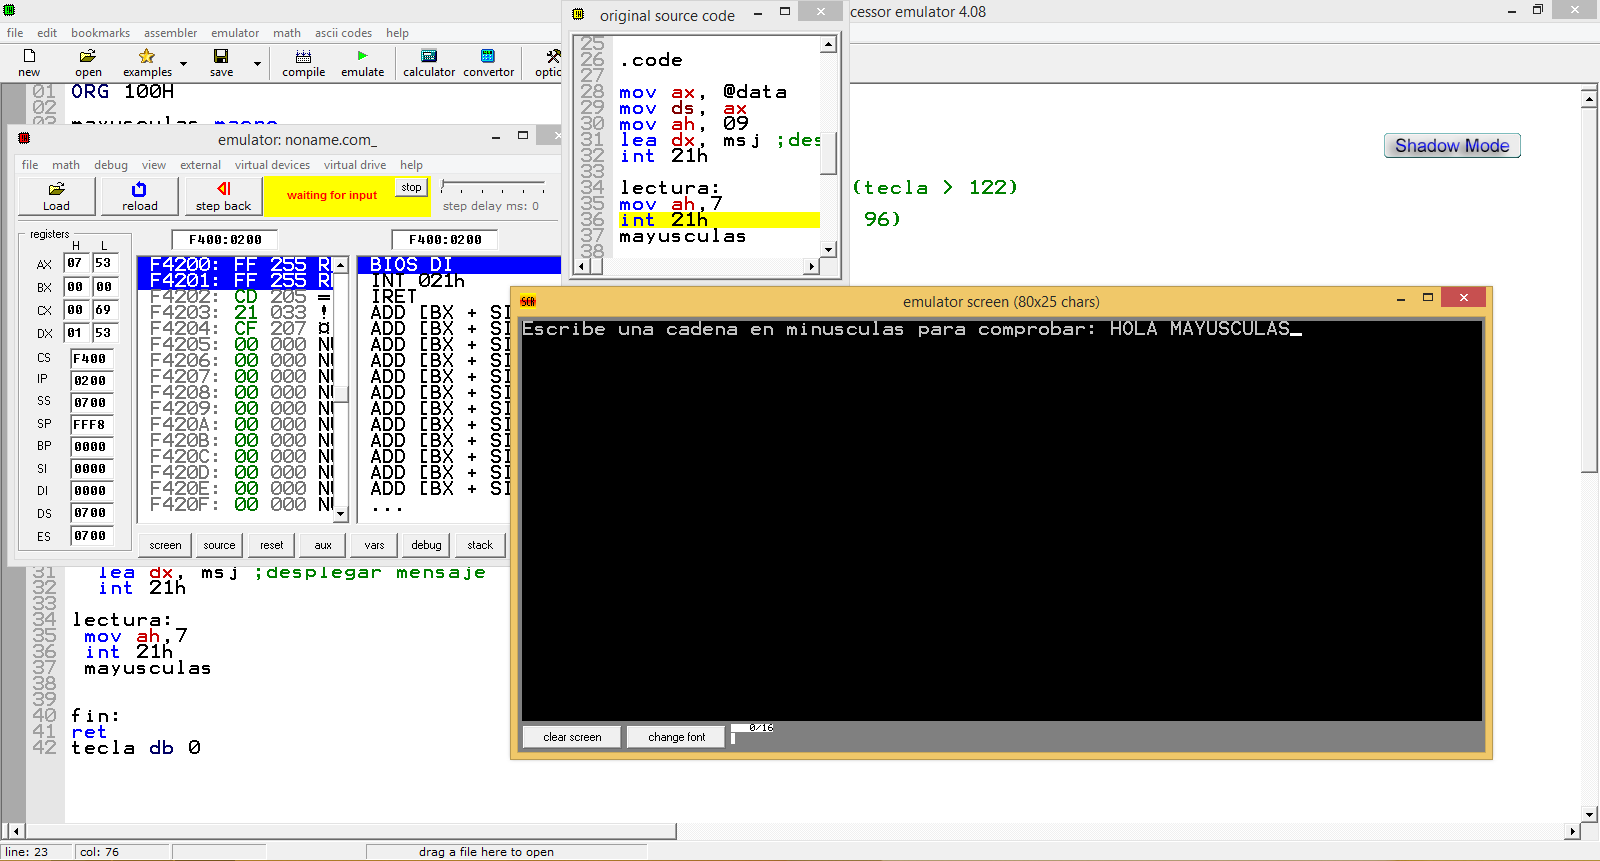The width and height of the screenshot is (1600, 861).
Task: Select memory row F4202: CD 205
Action: pyautogui.click(x=236, y=297)
